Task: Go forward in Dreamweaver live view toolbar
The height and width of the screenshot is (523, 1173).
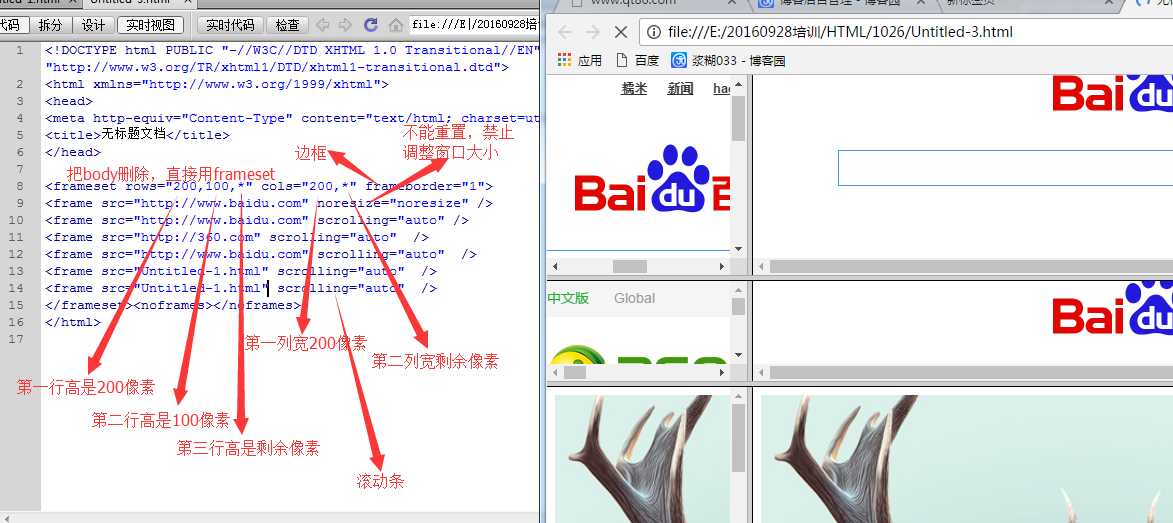Action: (345, 25)
